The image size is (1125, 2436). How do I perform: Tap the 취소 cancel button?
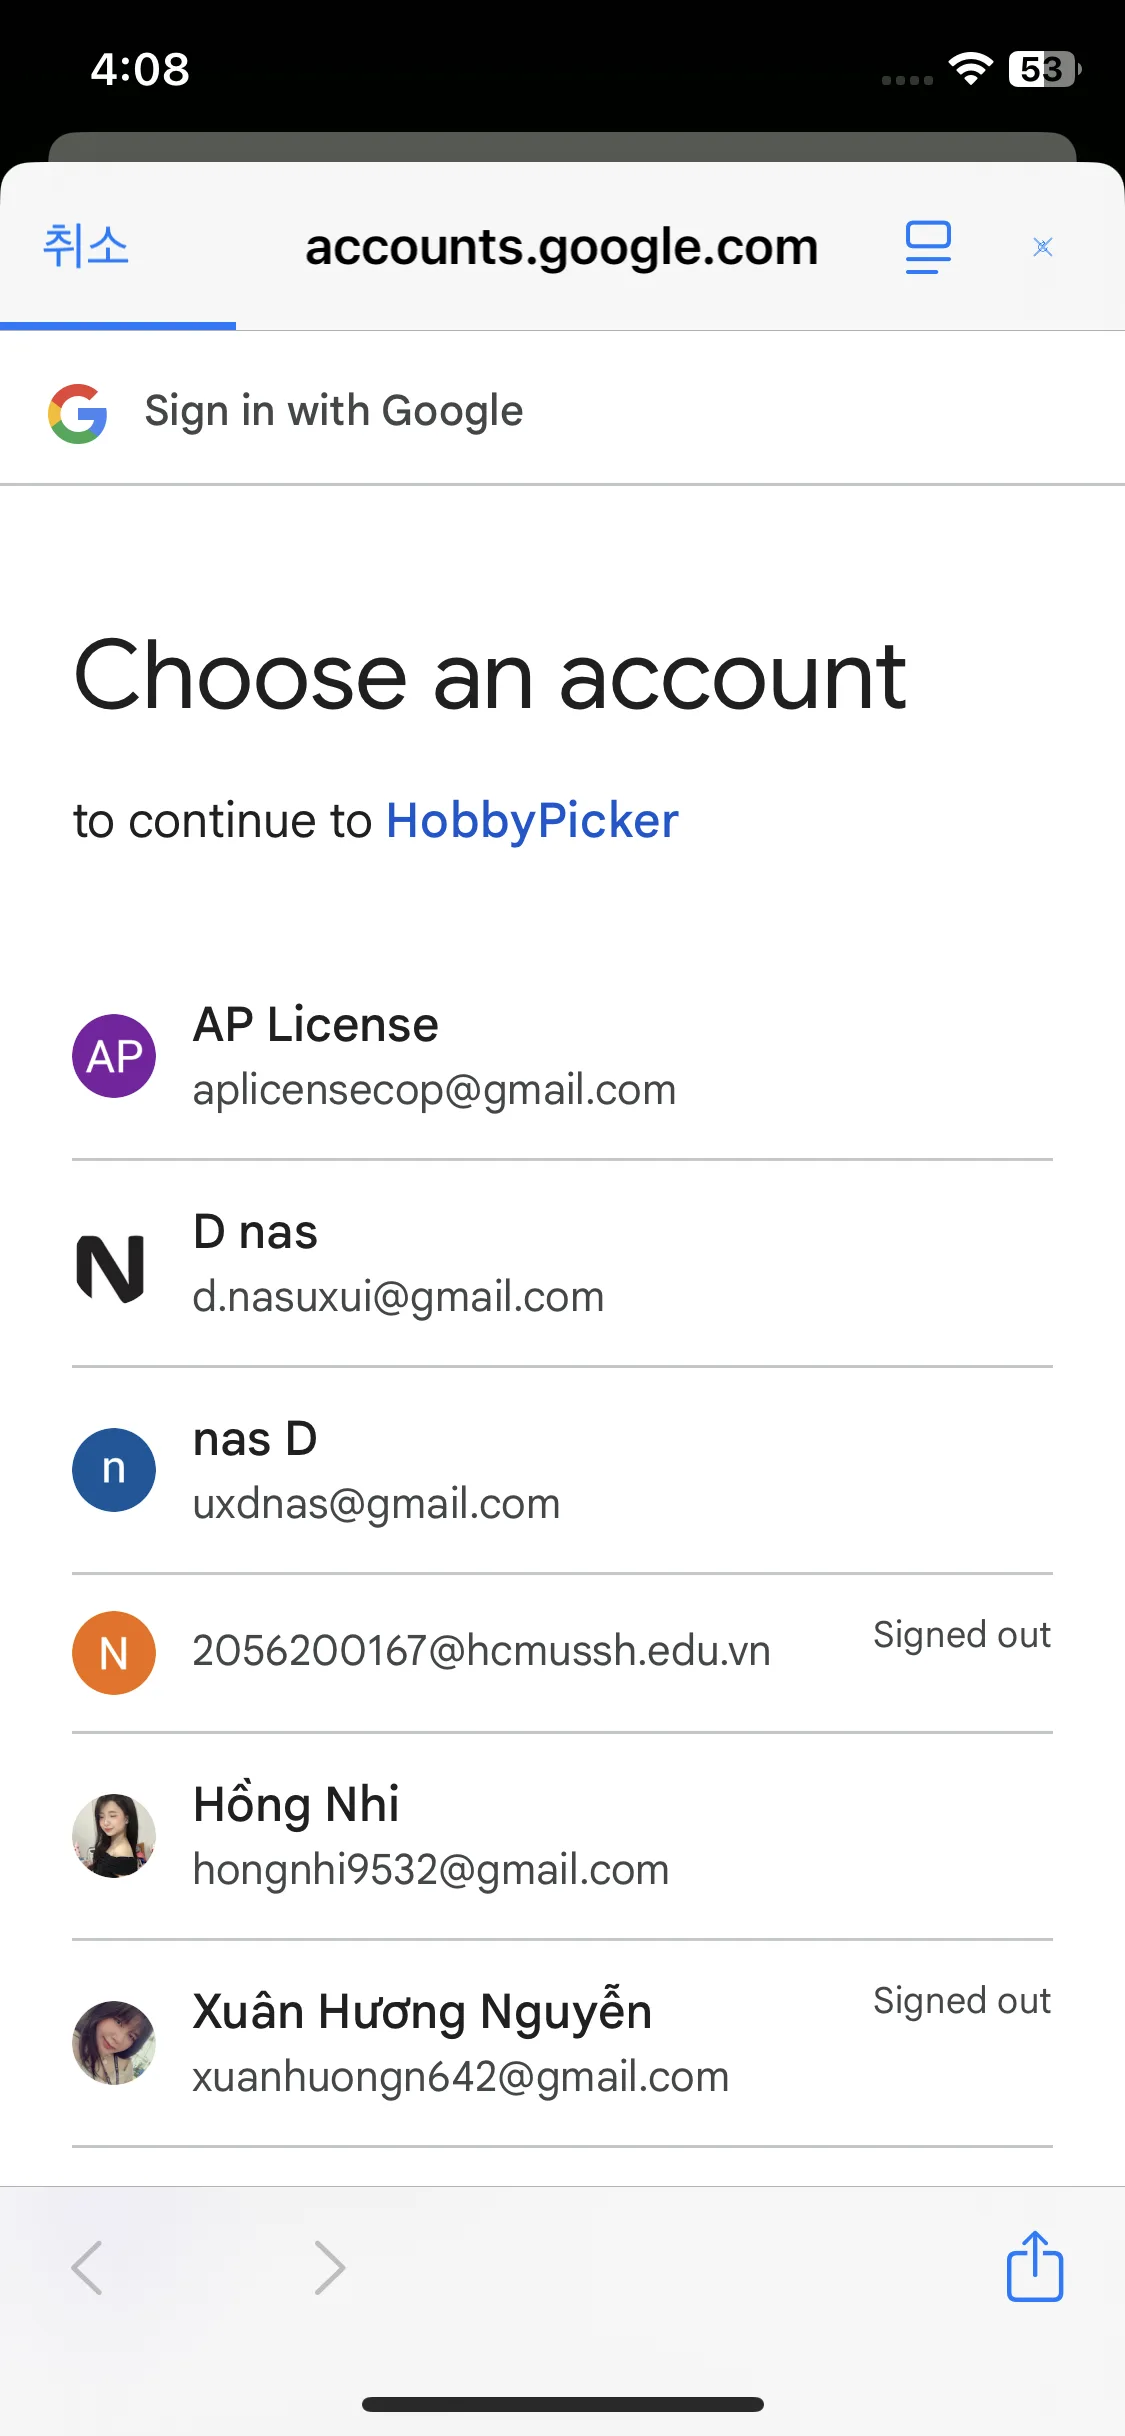pos(86,246)
